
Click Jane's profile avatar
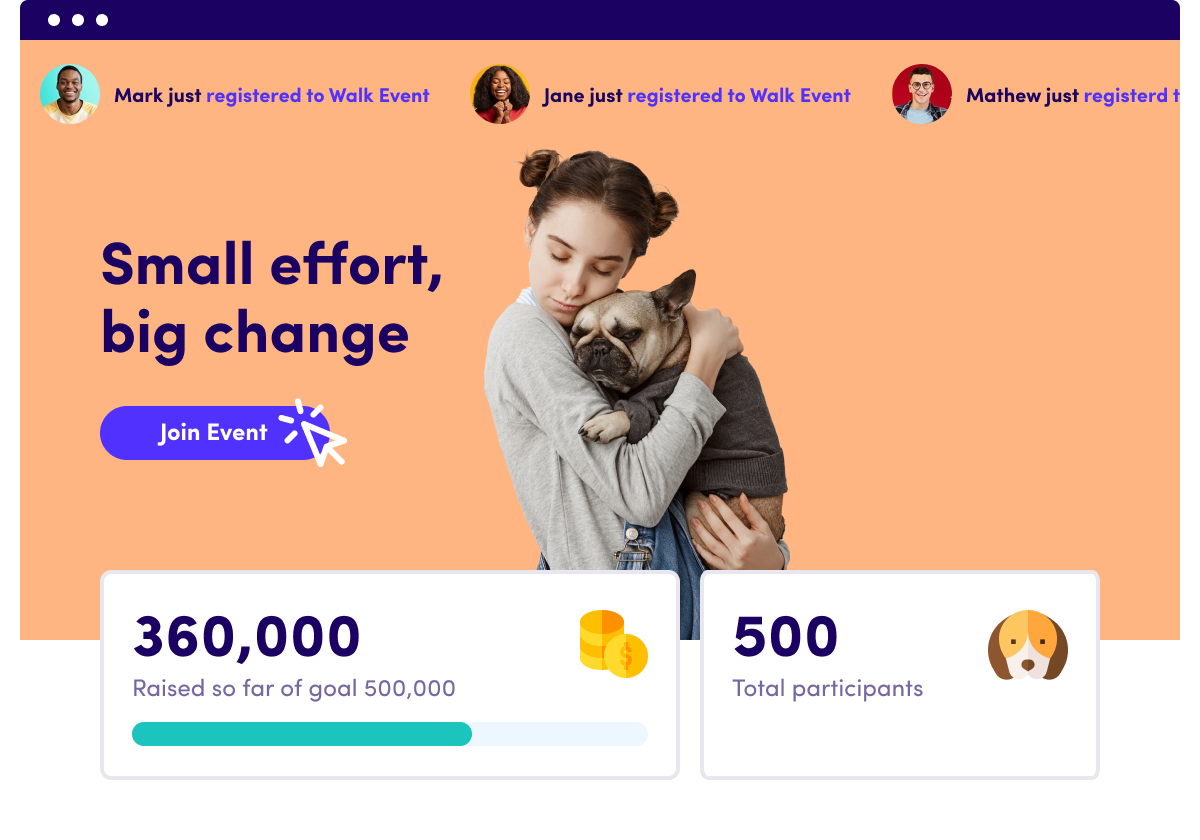(500, 95)
